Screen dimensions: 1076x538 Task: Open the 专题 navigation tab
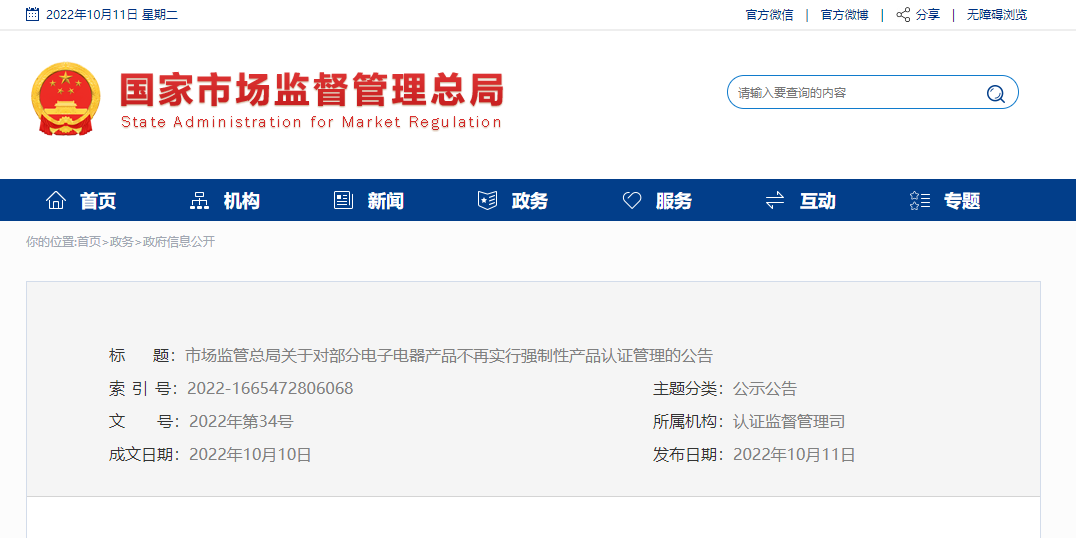click(962, 201)
